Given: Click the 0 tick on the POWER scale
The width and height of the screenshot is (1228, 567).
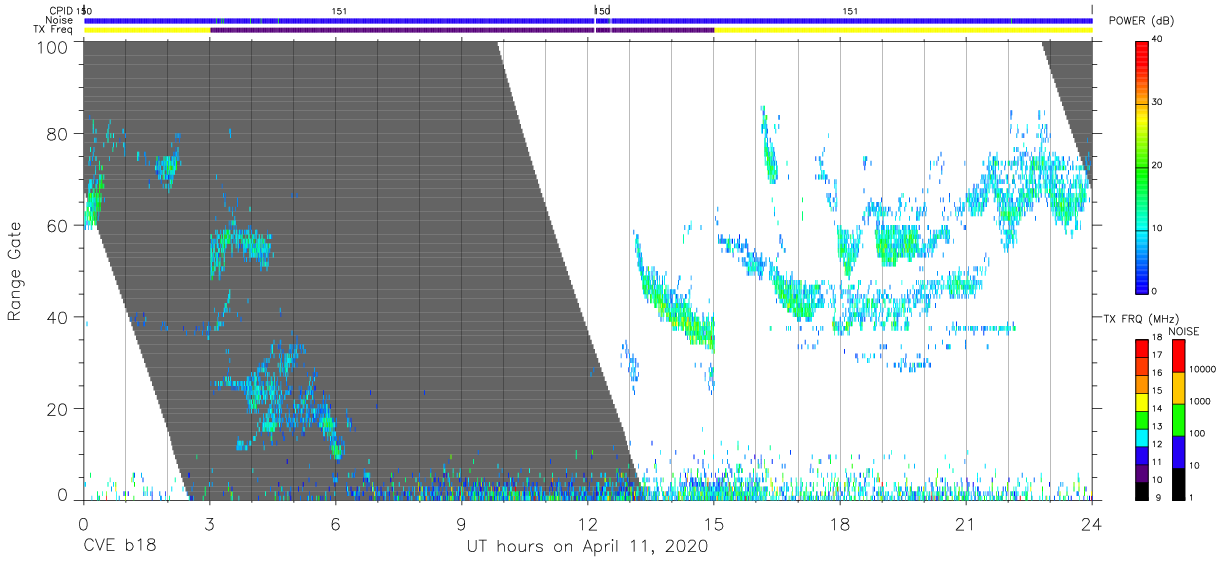Looking at the screenshot, I should coord(1155,291).
